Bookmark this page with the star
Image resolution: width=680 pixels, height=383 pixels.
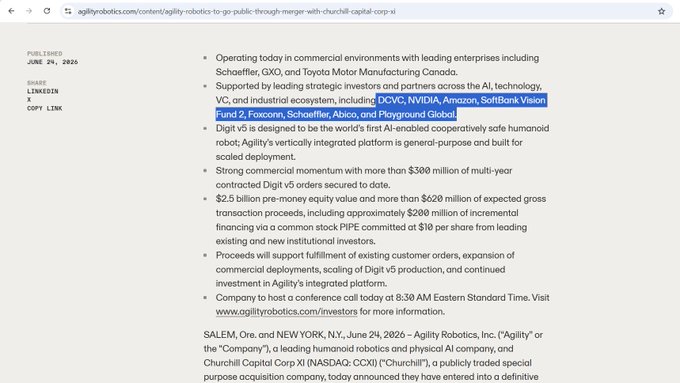pos(661,11)
